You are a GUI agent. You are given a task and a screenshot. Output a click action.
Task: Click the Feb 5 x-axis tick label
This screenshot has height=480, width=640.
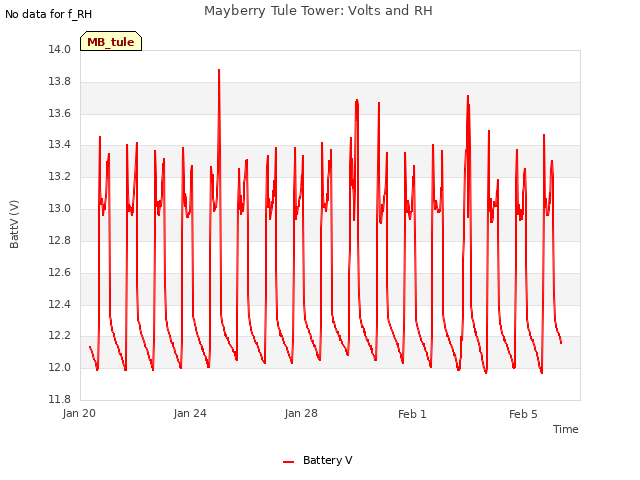523,414
